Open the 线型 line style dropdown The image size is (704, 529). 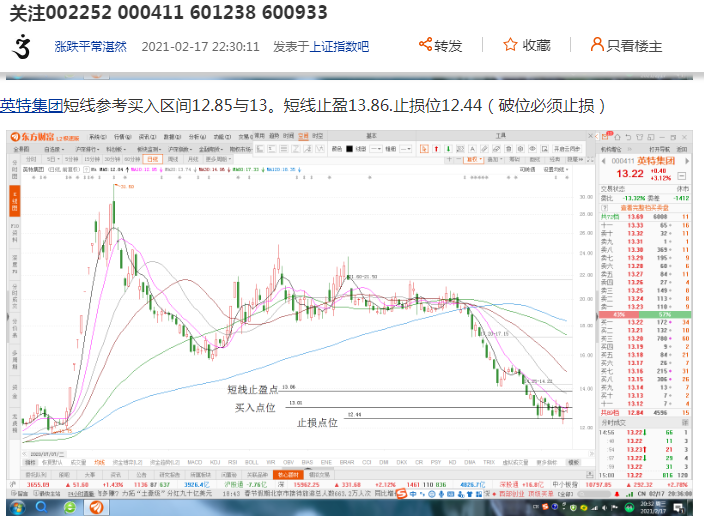click(x=376, y=149)
